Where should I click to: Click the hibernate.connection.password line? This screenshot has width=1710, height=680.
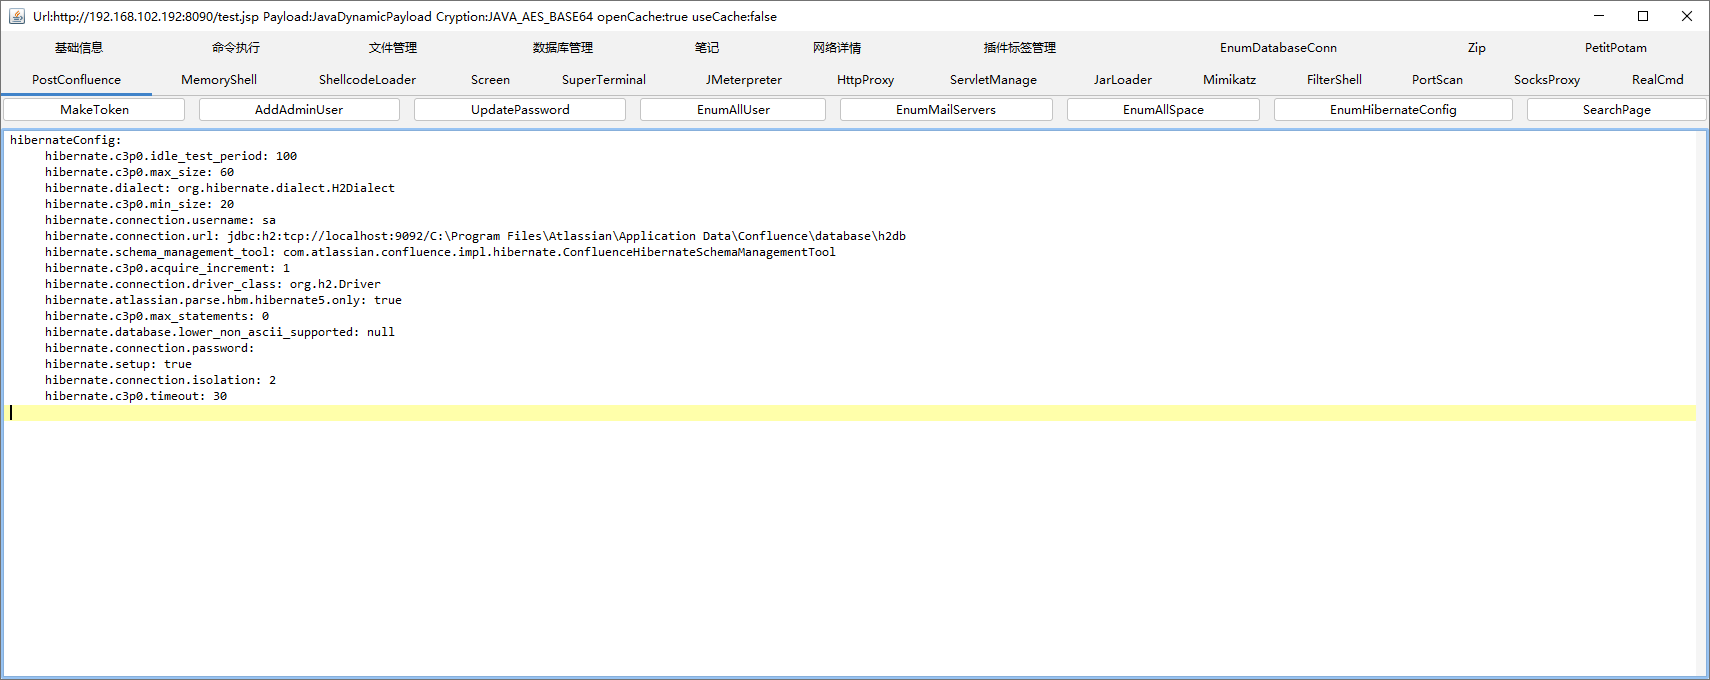(x=150, y=348)
